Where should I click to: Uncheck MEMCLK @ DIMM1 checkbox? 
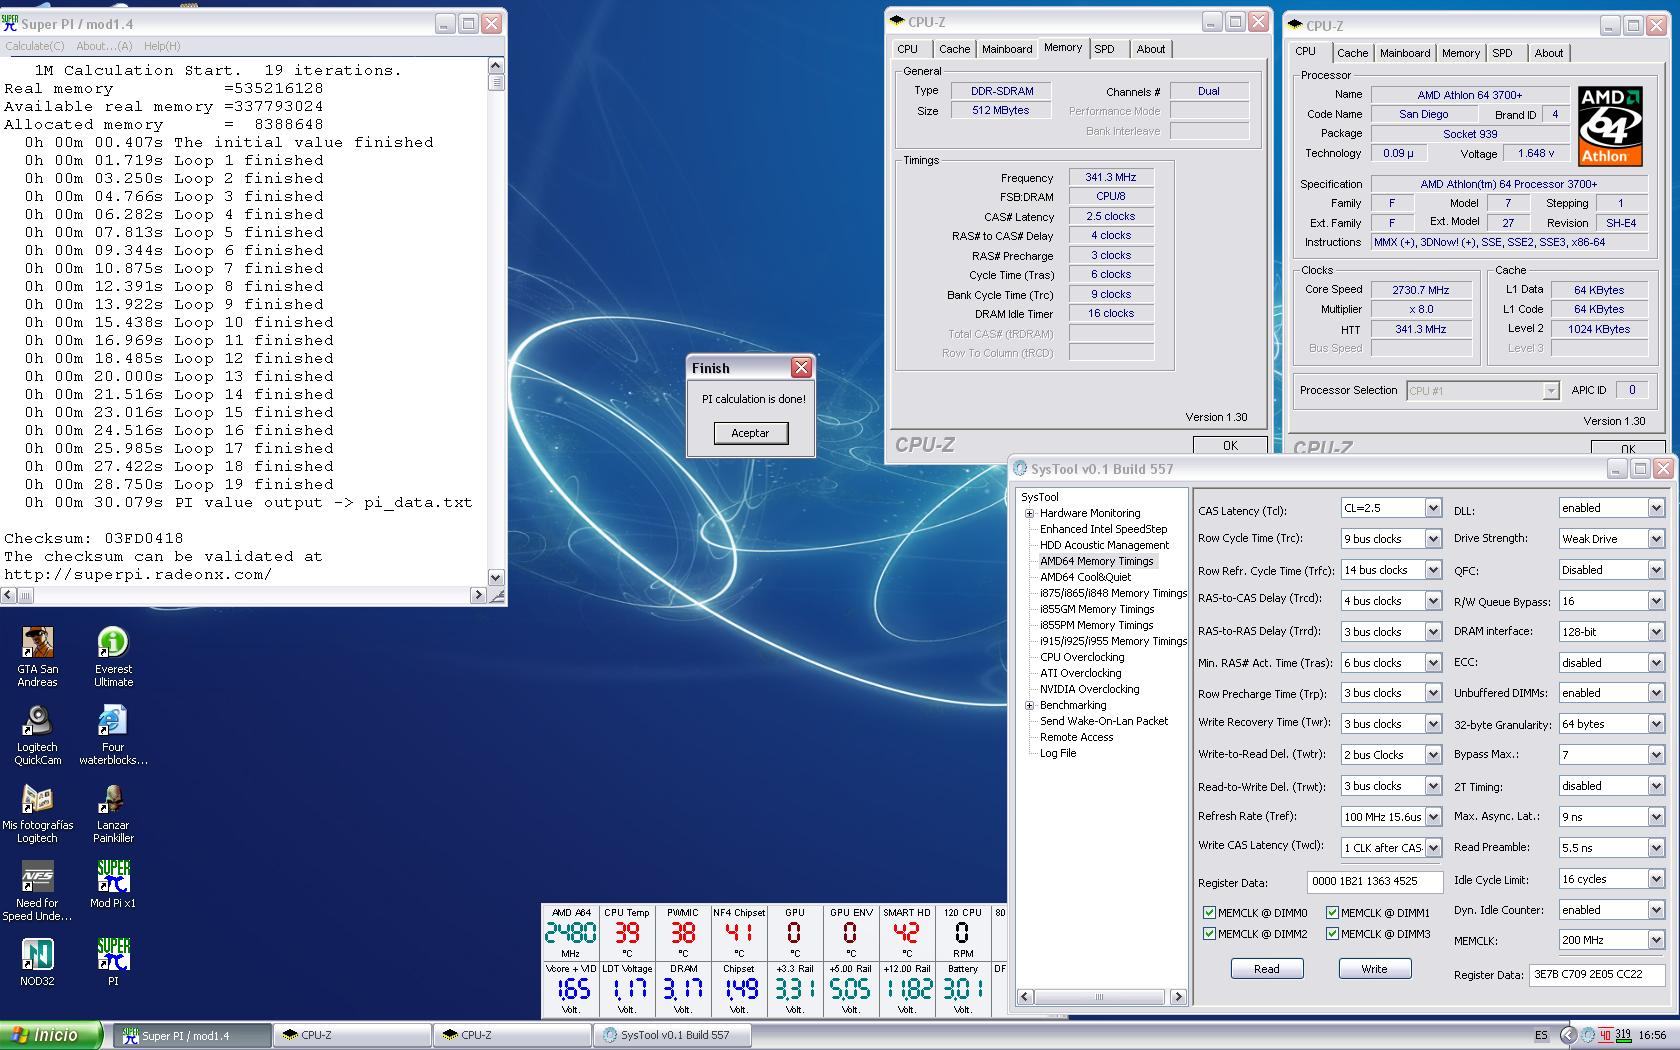(x=1332, y=913)
